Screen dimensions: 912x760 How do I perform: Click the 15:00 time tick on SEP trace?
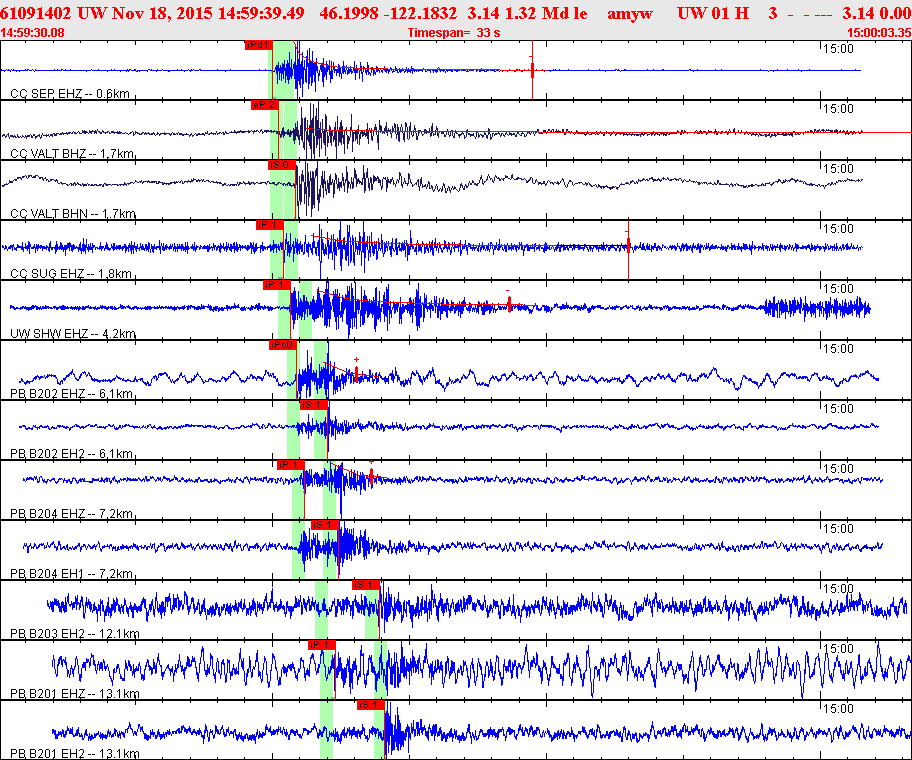click(838, 48)
